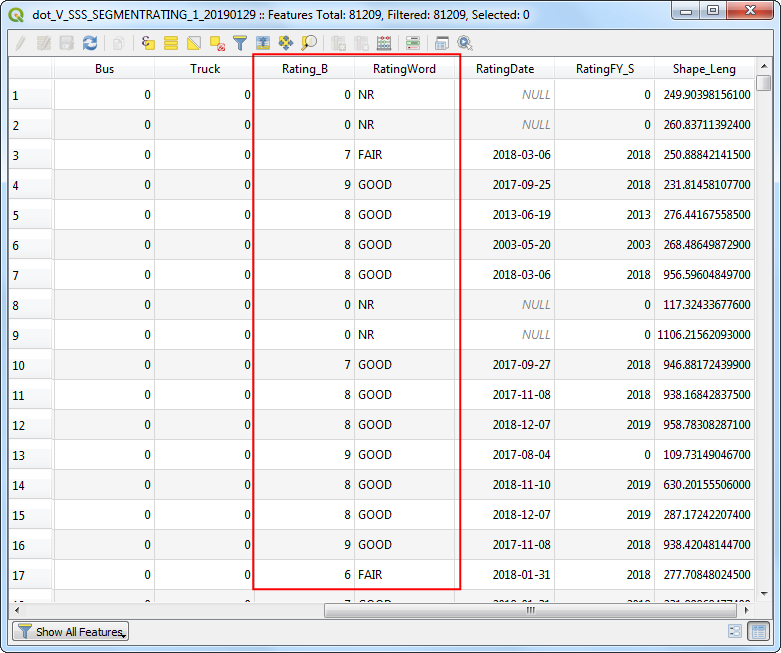Select all features in table
The width and height of the screenshot is (781, 653).
click(x=171, y=43)
